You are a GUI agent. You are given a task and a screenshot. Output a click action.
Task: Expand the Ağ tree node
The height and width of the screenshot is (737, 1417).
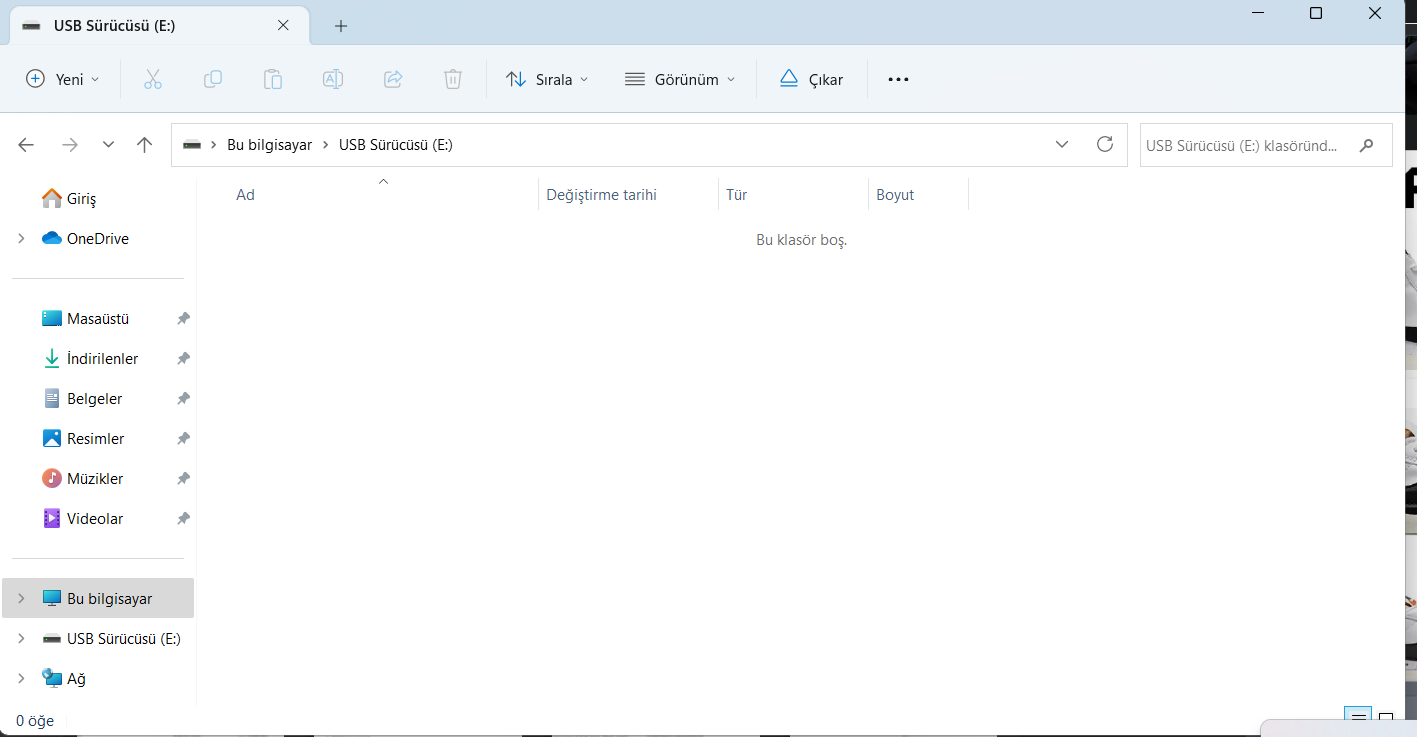(x=21, y=679)
